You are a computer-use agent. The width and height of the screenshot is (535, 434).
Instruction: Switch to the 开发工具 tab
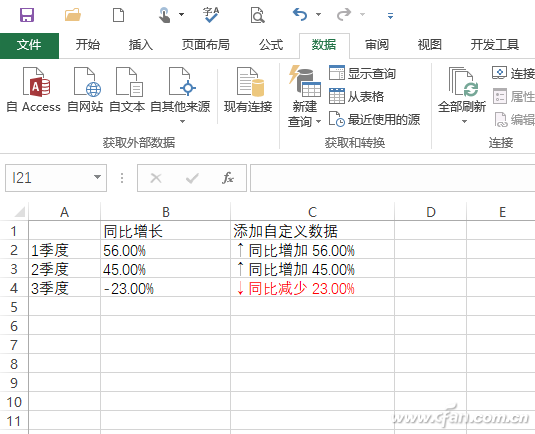pyautogui.click(x=495, y=45)
